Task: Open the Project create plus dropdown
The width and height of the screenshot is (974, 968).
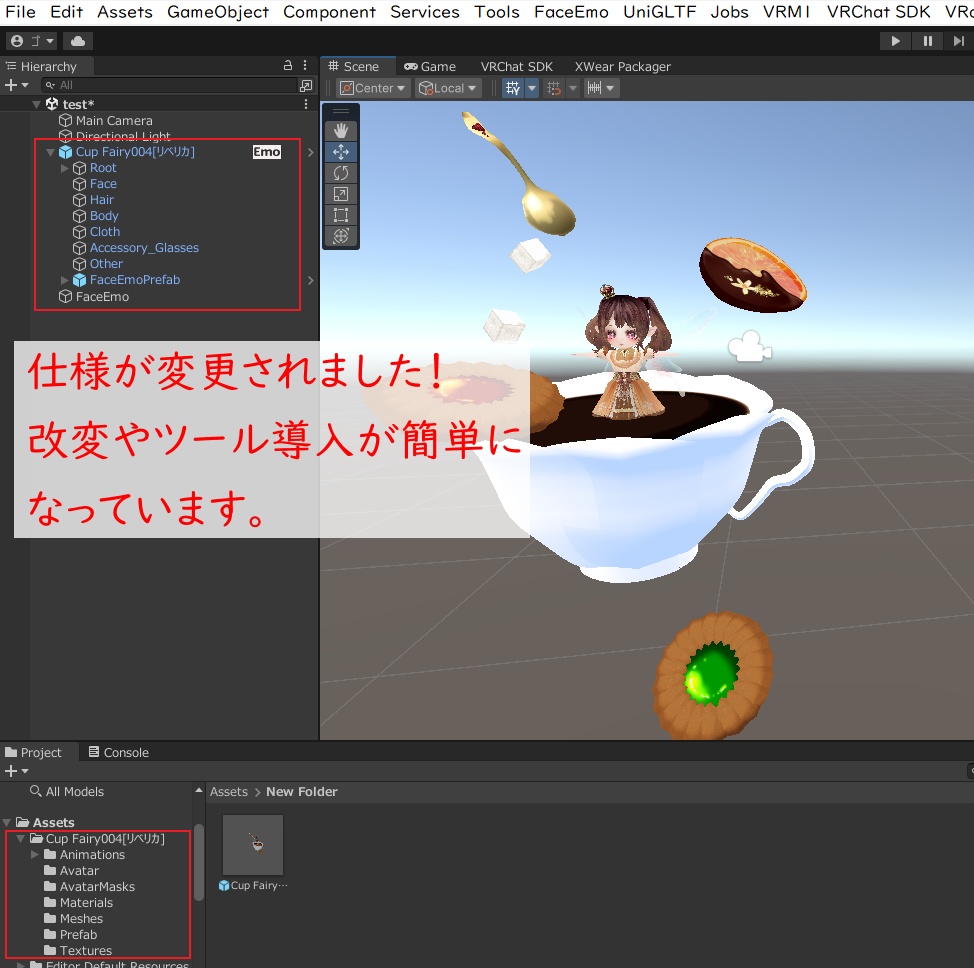Action: point(16,771)
